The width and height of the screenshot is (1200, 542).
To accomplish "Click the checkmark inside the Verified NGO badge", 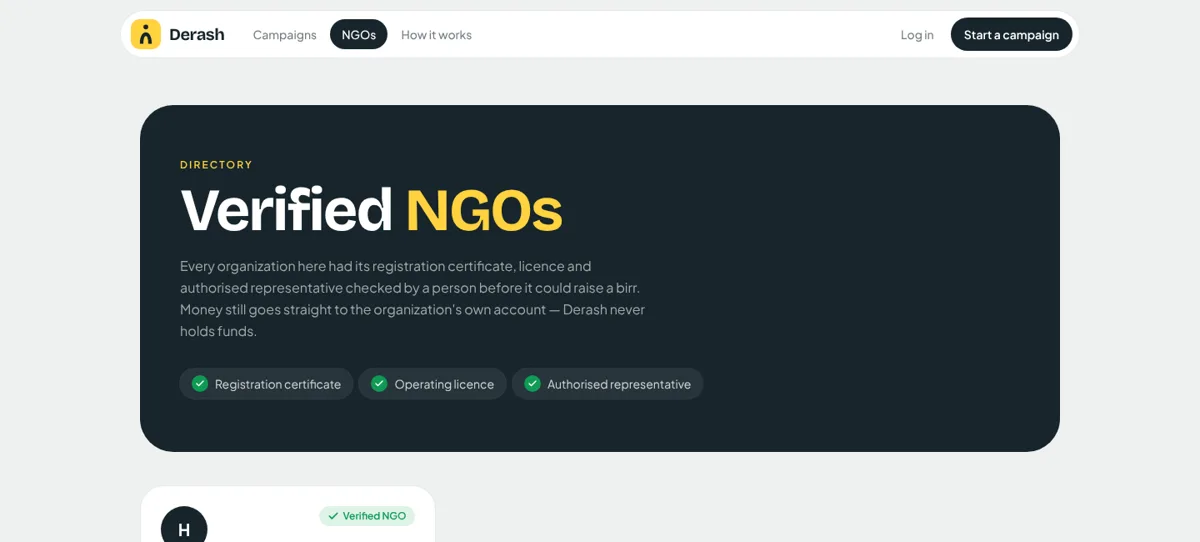I will pos(333,516).
